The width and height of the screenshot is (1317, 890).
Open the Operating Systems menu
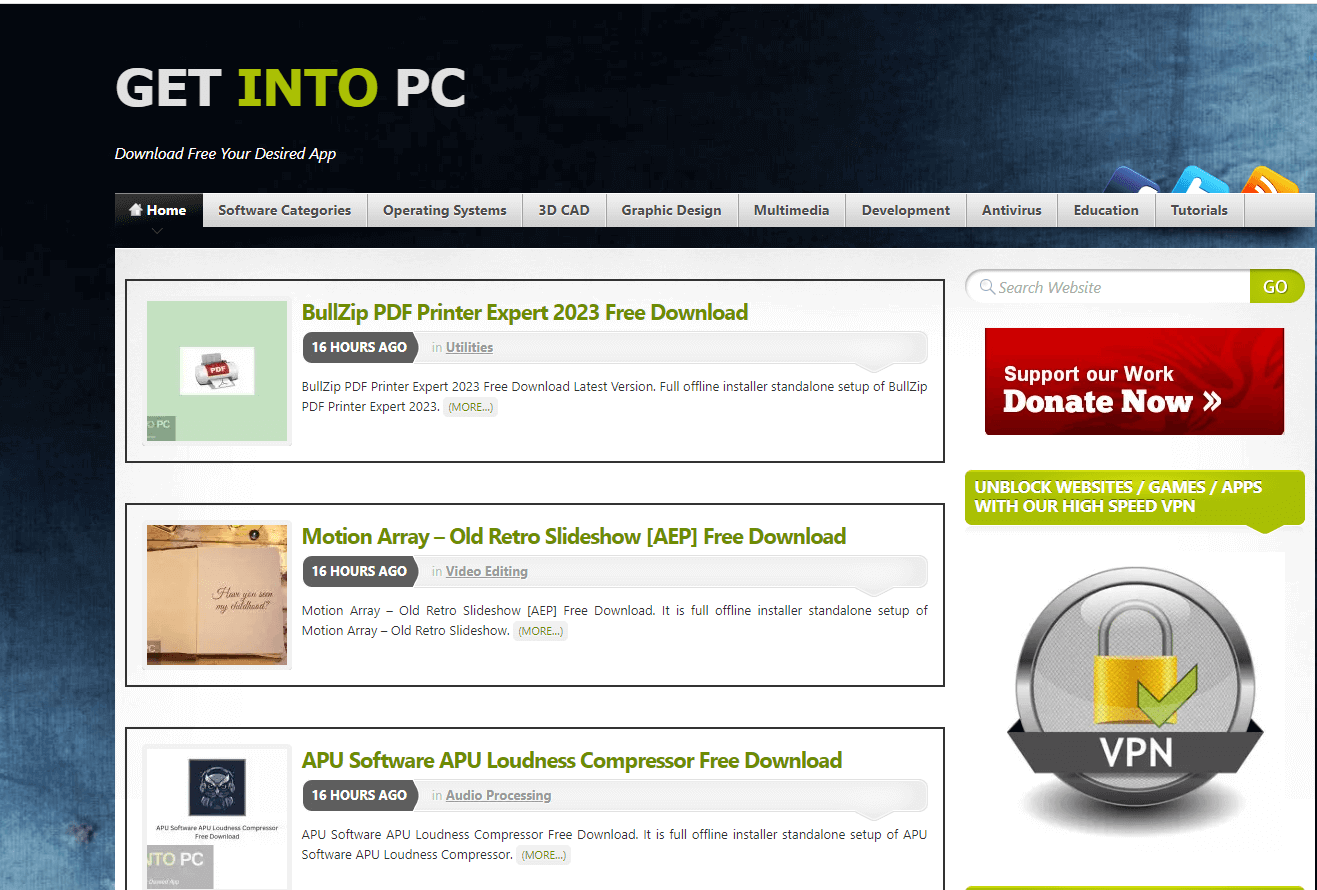coord(445,210)
